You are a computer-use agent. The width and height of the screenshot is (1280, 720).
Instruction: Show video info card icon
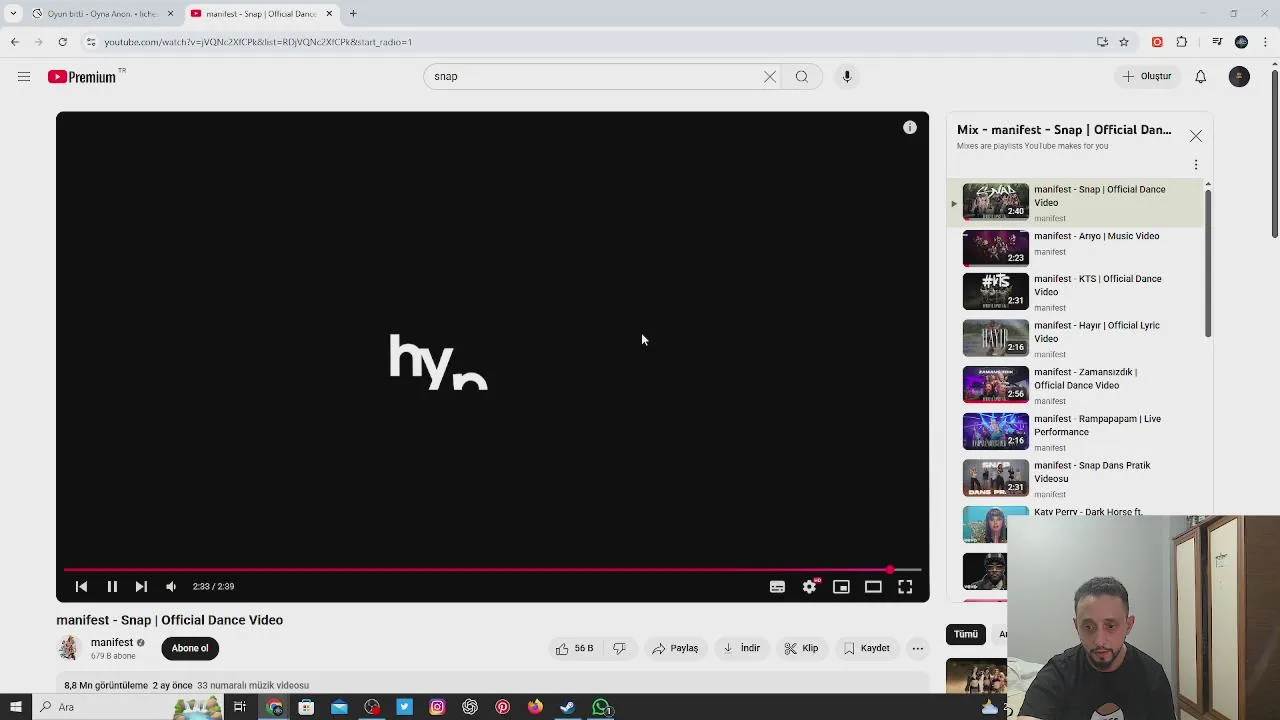point(910,128)
